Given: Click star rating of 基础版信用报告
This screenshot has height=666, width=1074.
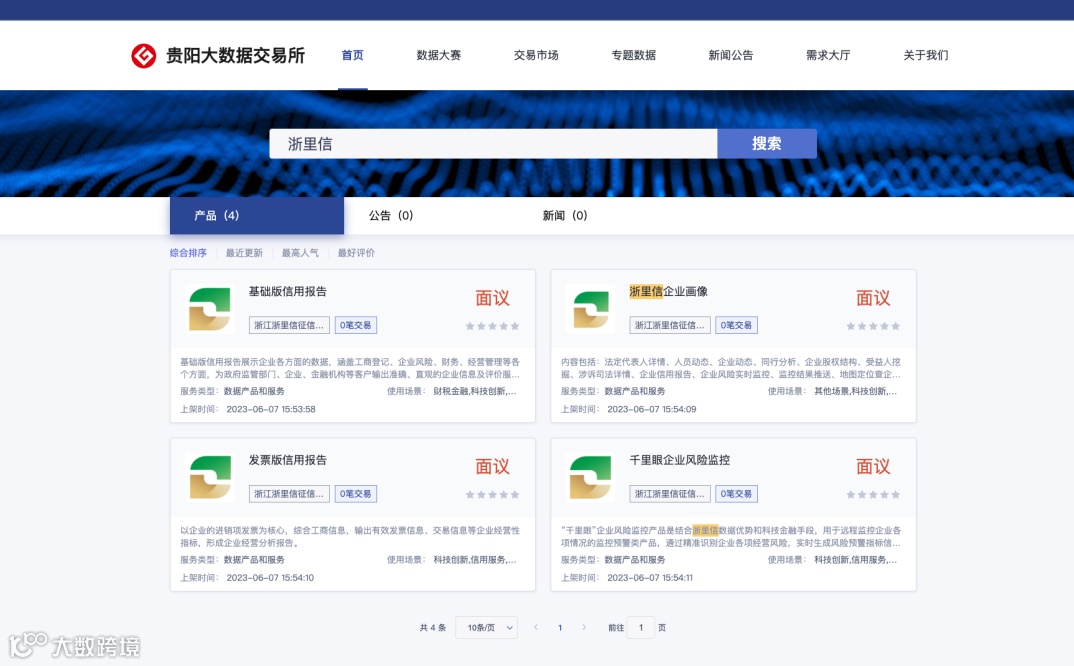Looking at the screenshot, I should coord(492,326).
